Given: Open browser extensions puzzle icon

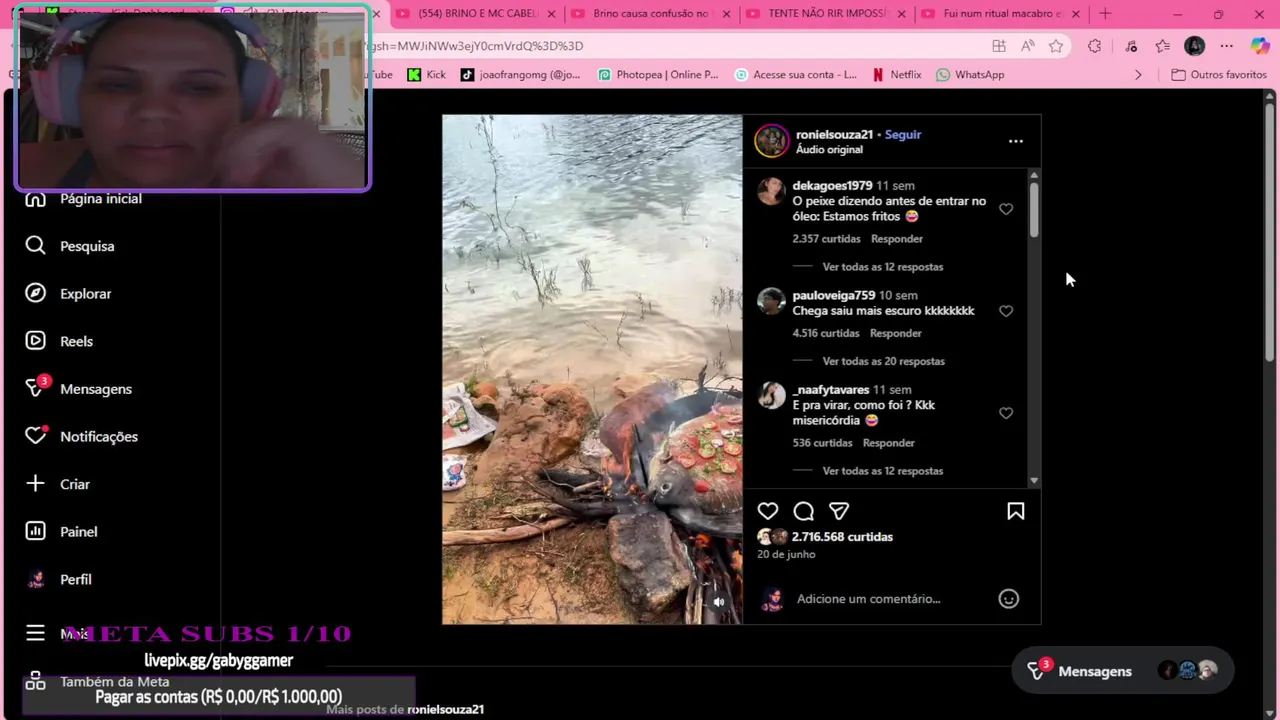Looking at the screenshot, I should [x=1094, y=46].
